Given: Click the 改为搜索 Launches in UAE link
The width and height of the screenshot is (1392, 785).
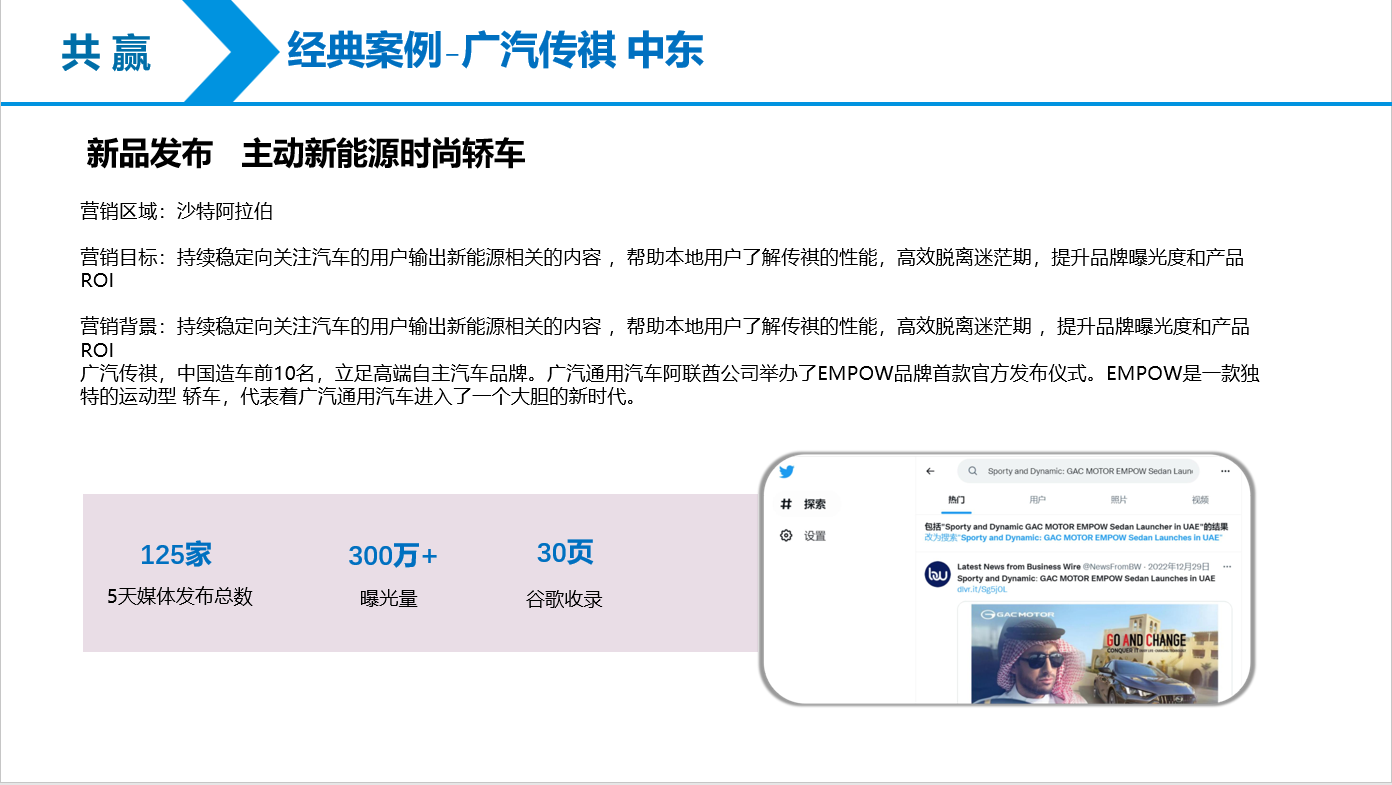Looking at the screenshot, I should (x=1073, y=537).
